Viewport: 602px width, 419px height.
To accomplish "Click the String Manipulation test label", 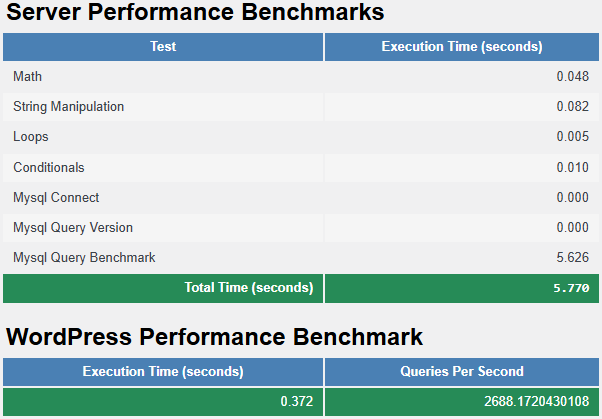I will pos(69,107).
